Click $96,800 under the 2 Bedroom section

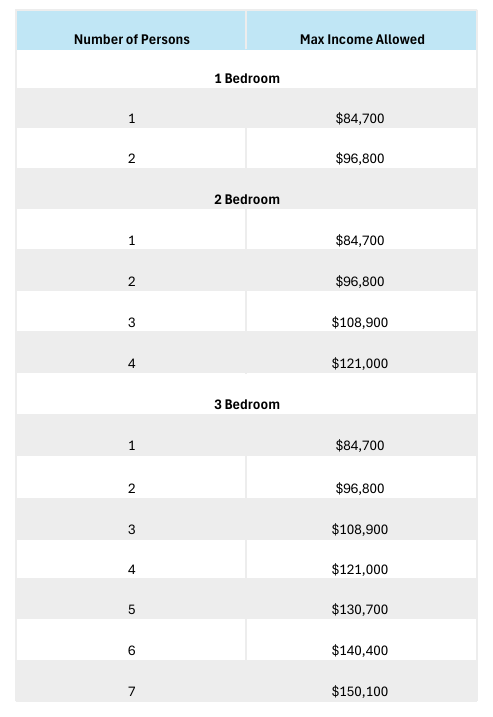[360, 281]
